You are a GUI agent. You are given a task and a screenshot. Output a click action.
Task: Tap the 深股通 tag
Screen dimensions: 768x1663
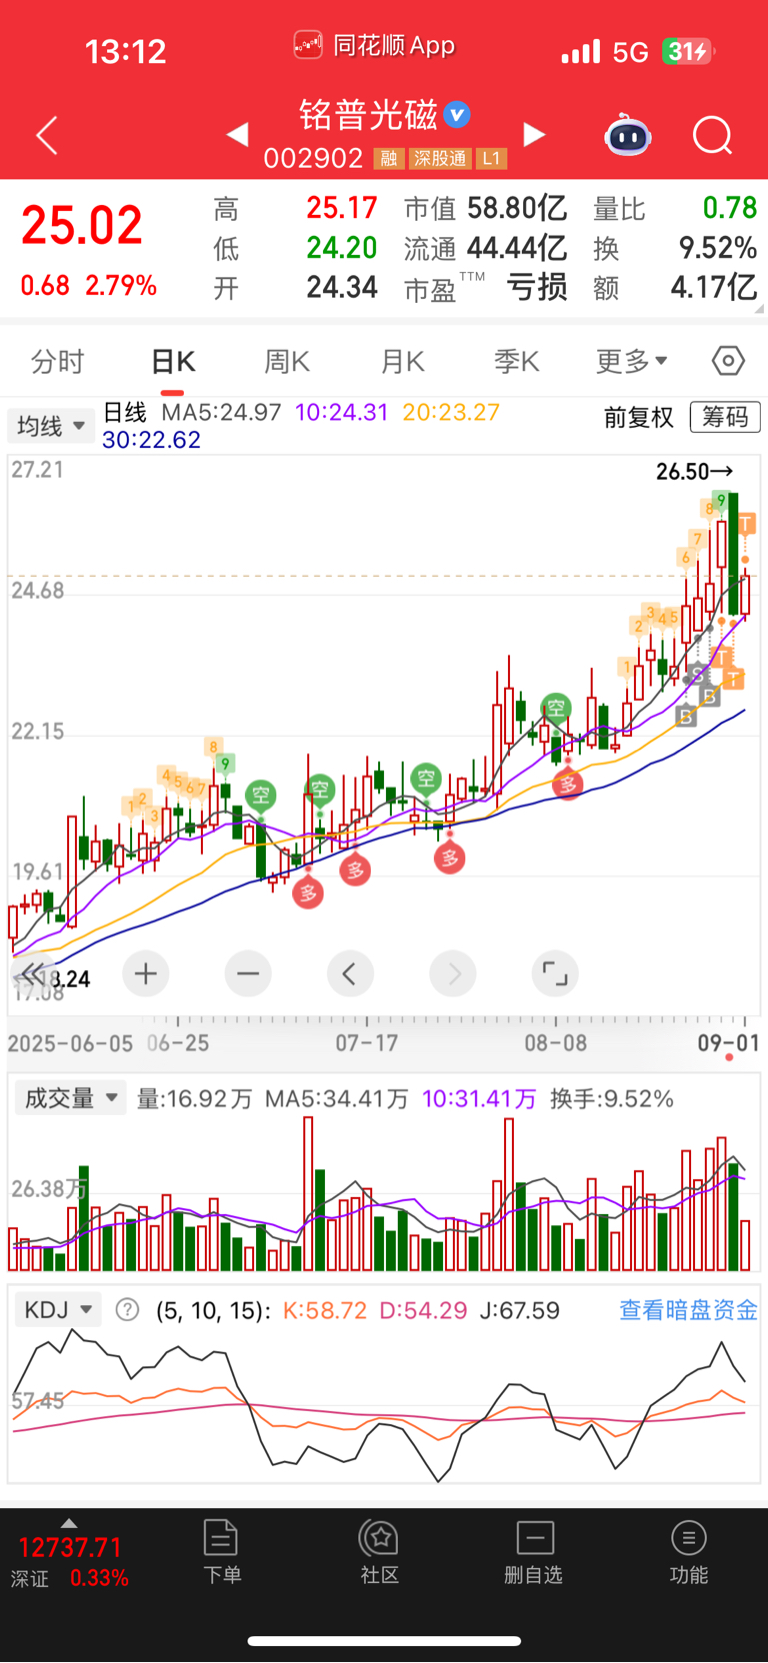pyautogui.click(x=441, y=159)
